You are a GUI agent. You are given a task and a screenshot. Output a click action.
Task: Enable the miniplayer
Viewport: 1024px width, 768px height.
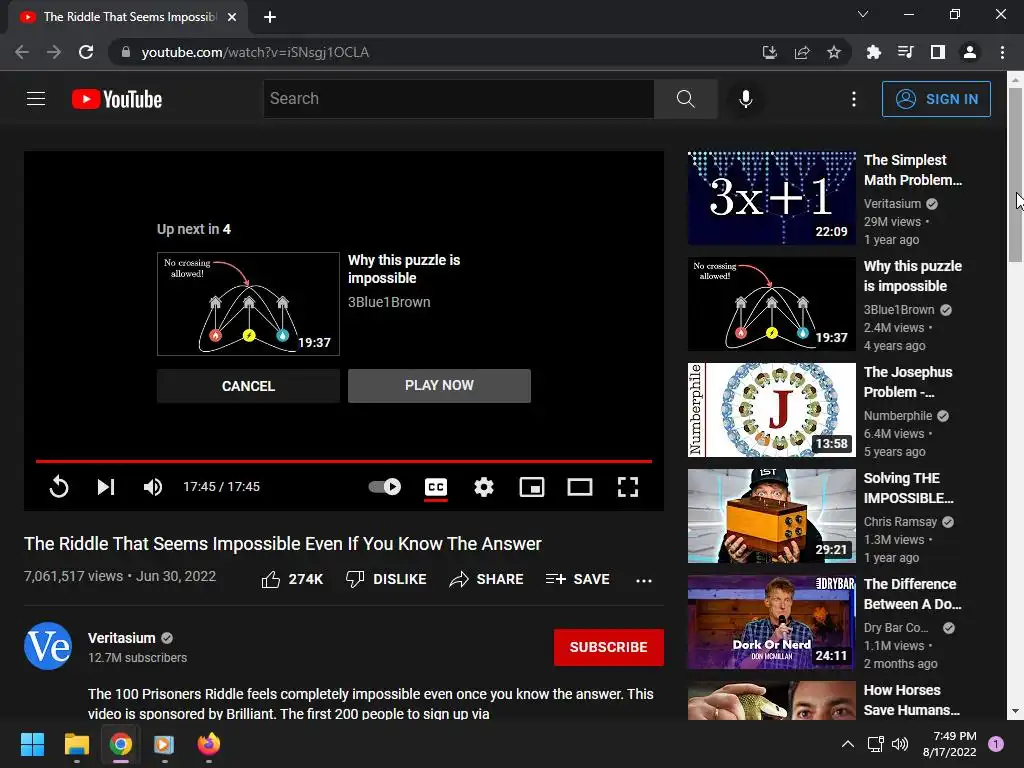(532, 487)
